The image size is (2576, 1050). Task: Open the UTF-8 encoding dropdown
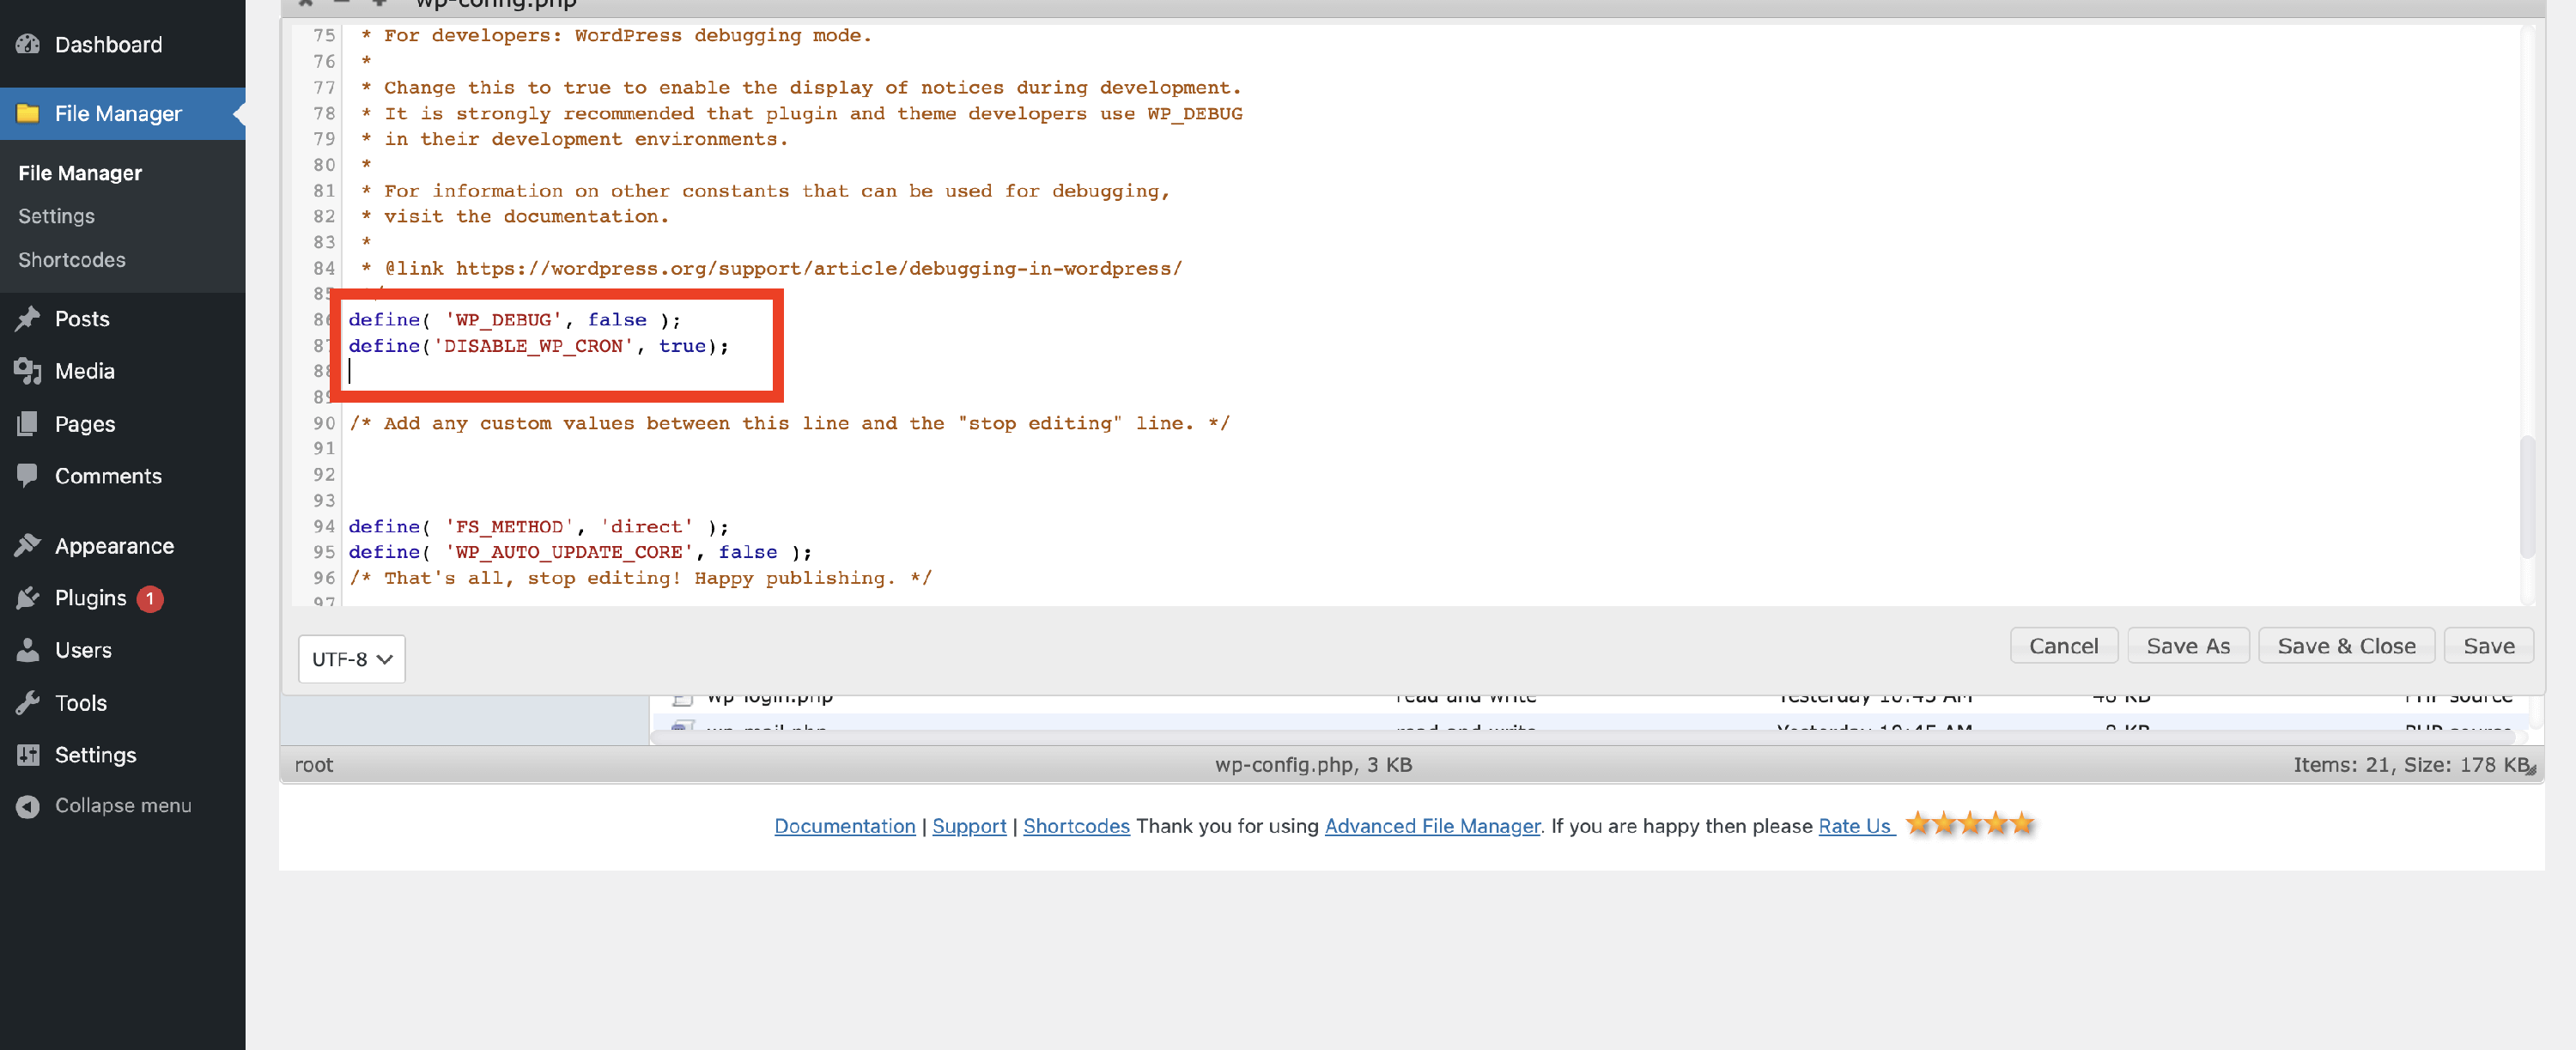click(x=351, y=659)
